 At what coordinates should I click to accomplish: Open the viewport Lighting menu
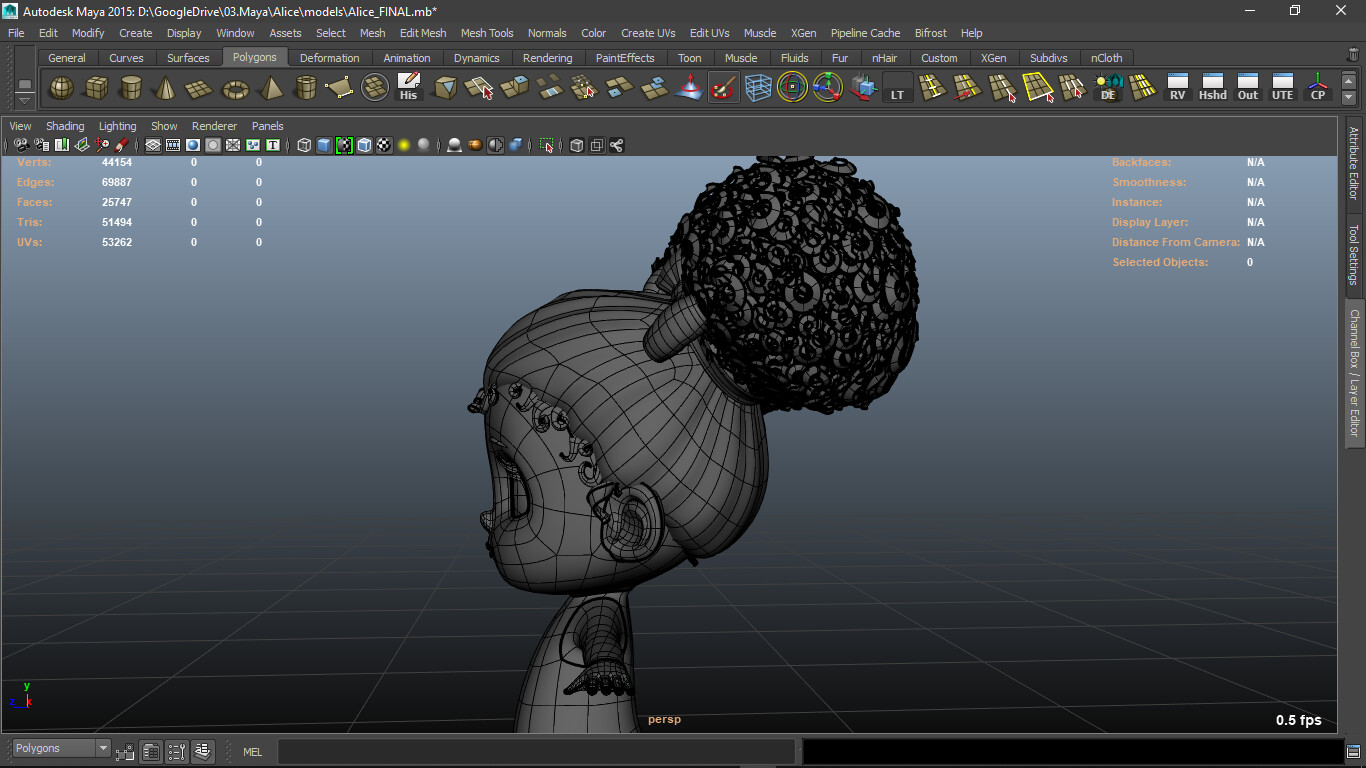pyautogui.click(x=117, y=126)
